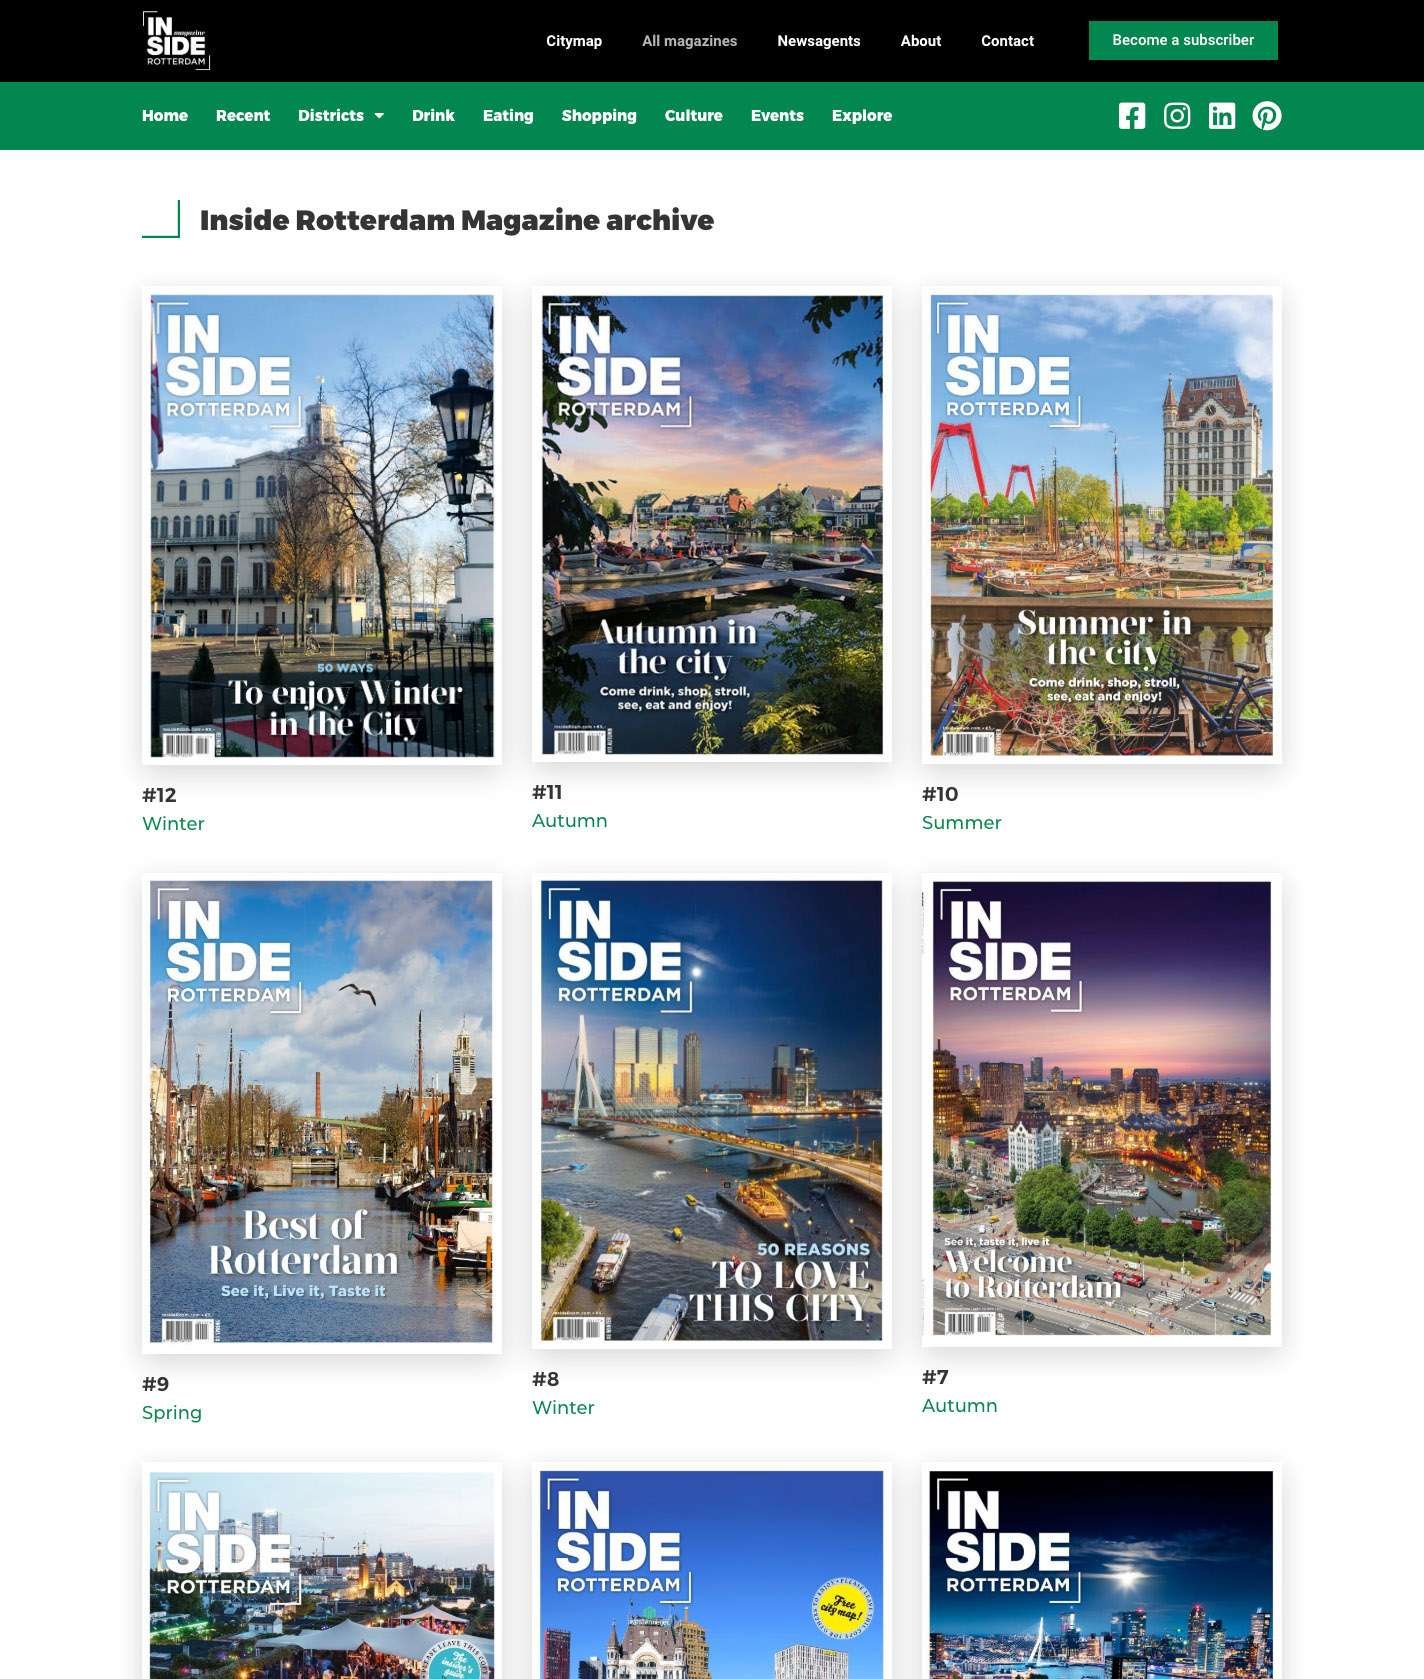Click the Become a subscriber button

pos(1182,41)
